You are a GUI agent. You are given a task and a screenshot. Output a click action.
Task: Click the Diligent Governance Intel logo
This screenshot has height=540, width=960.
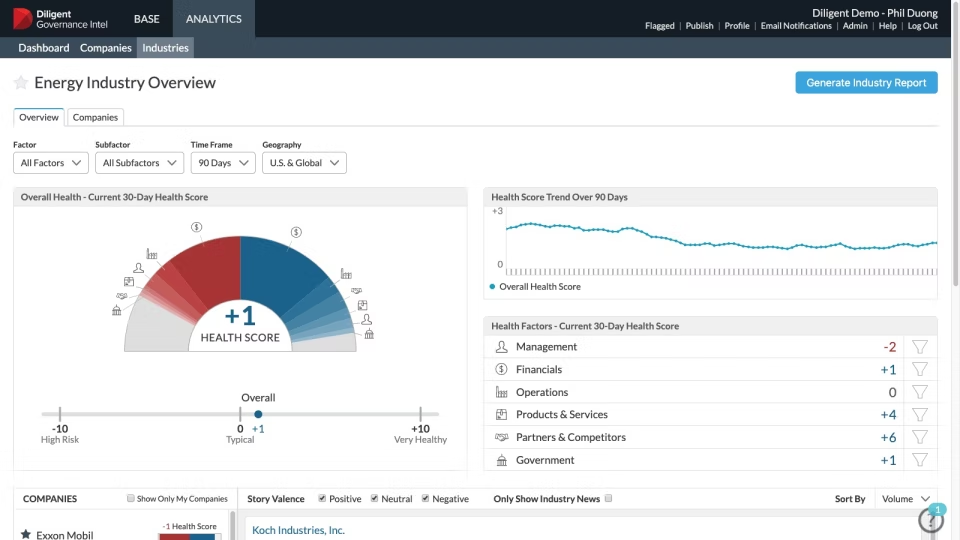tap(60, 19)
